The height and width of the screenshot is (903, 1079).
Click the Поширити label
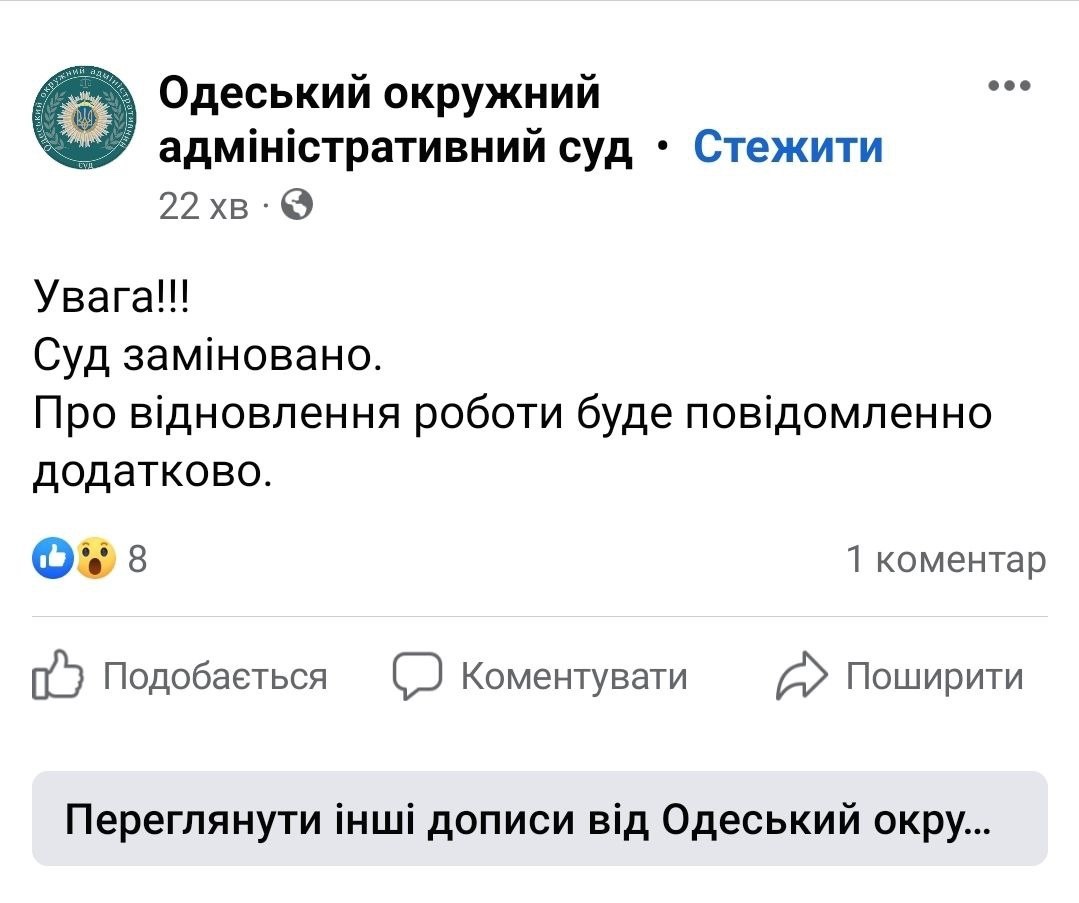click(934, 677)
